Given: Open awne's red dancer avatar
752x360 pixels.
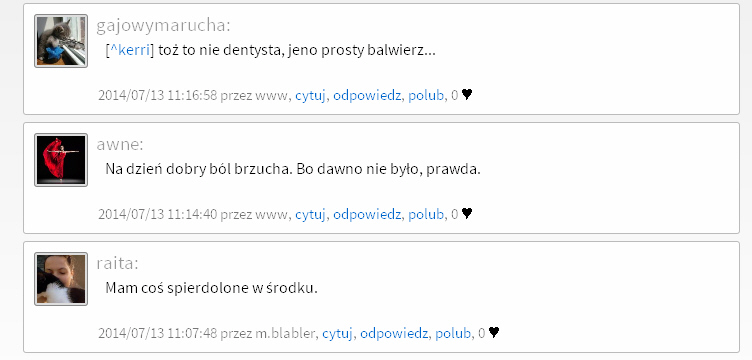Looking at the screenshot, I should (61, 160).
